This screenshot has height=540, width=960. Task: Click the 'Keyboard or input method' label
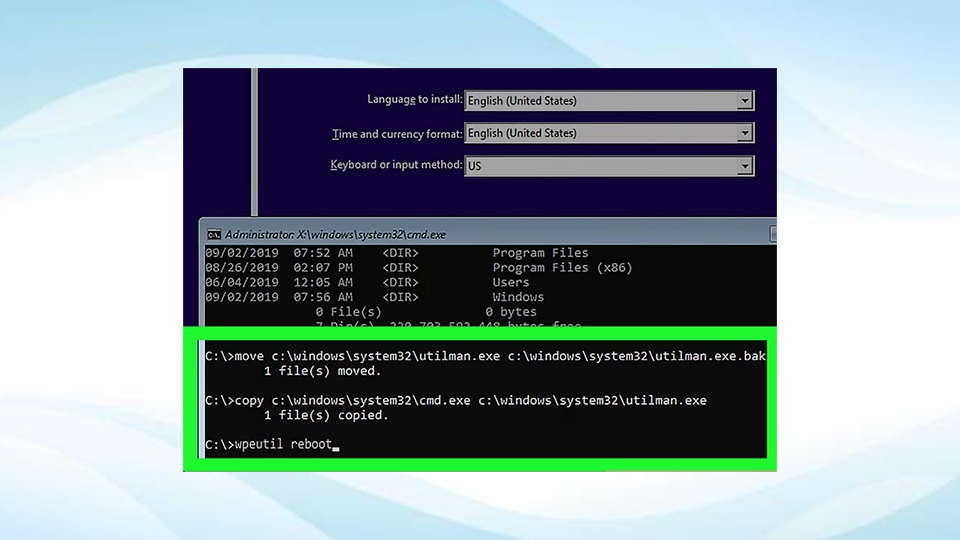pos(396,165)
